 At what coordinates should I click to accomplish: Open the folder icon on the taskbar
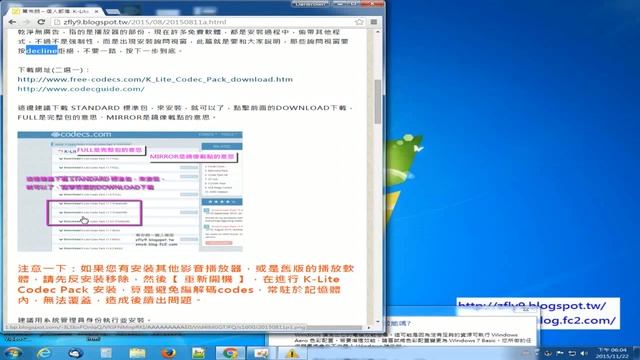137,353
